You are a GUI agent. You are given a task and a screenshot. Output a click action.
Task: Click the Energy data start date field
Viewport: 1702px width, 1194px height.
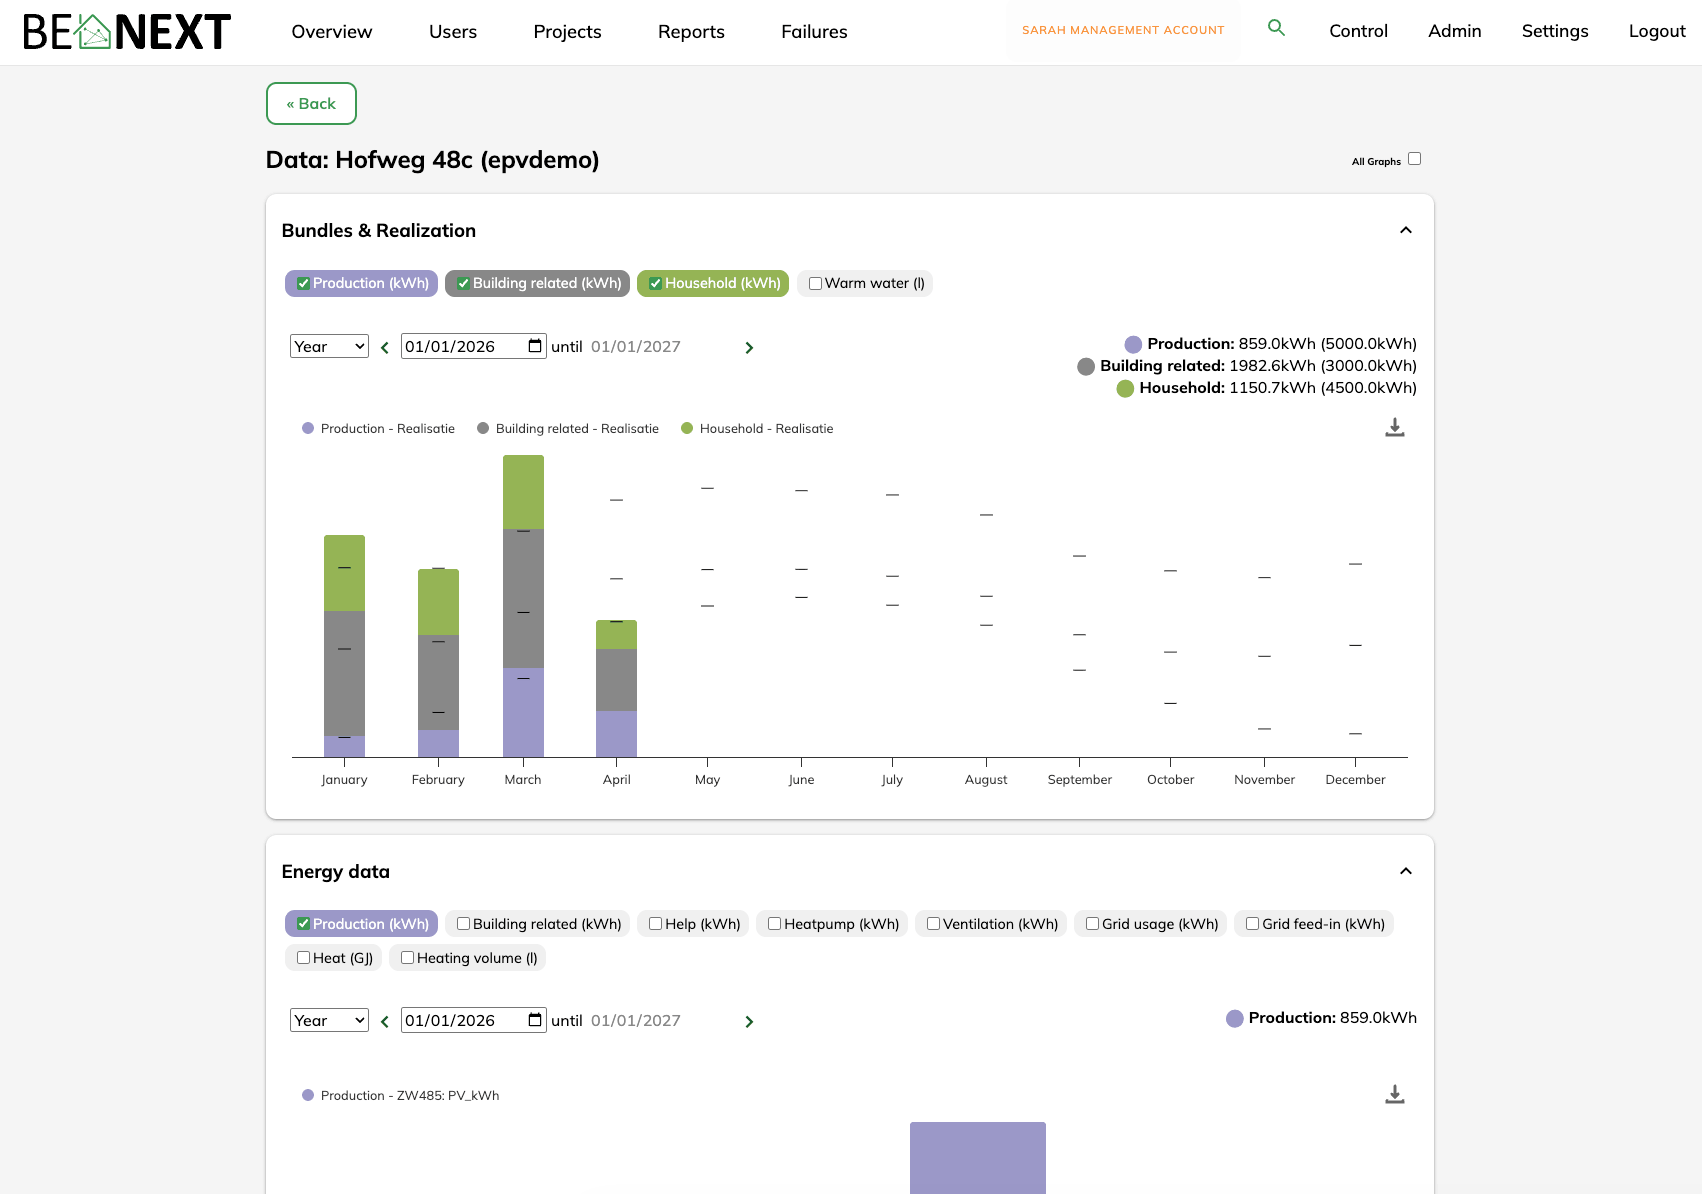pos(463,1021)
